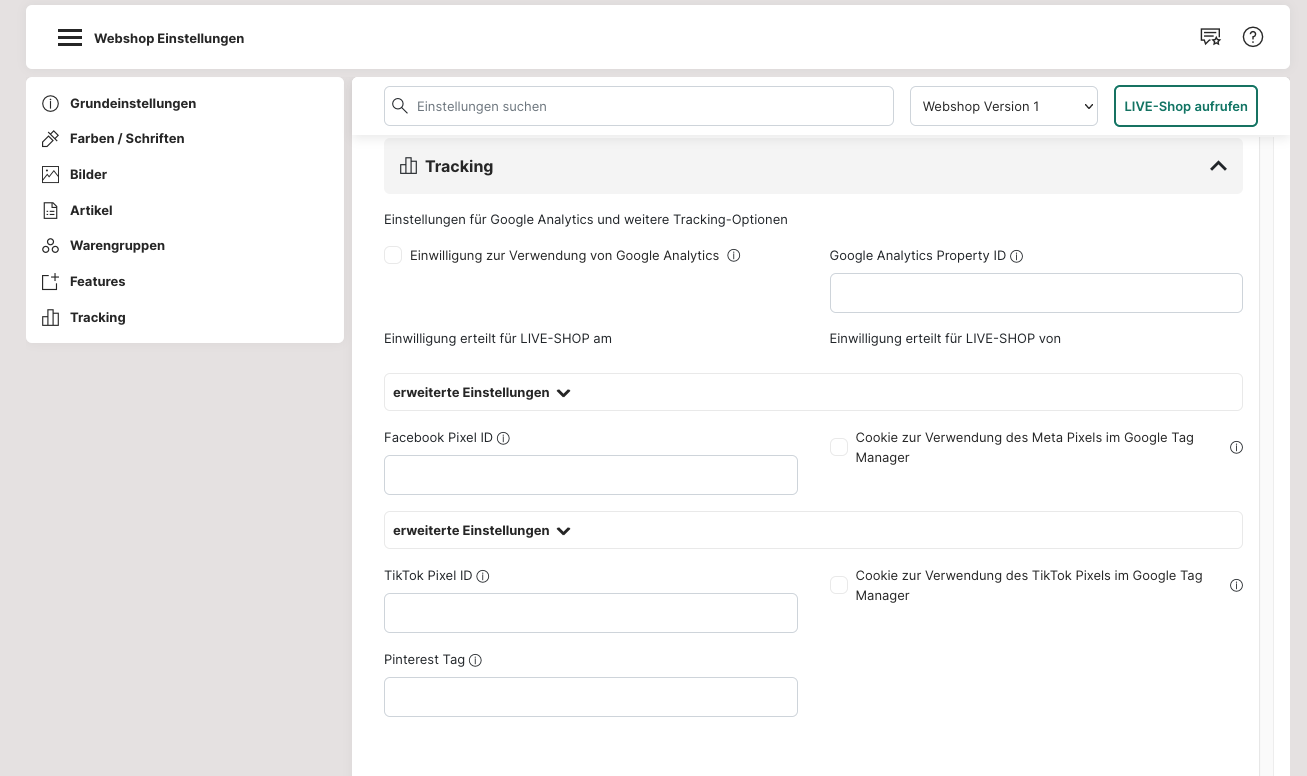Click 'Einwilligung erteilt für LIVE-SHOP am' text
This screenshot has height=776, width=1307.
click(498, 338)
